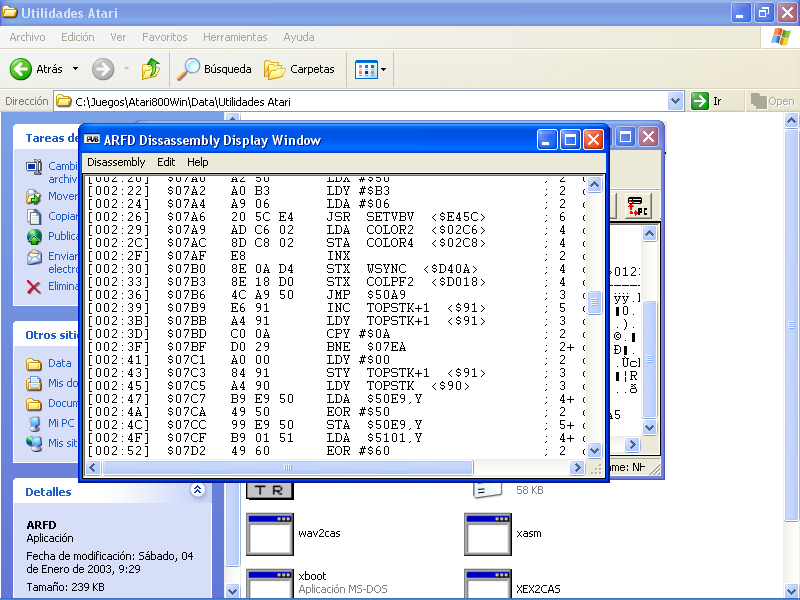Image resolution: width=800 pixels, height=600 pixels.
Task: Select the wav2cas application icon
Action: 270,534
